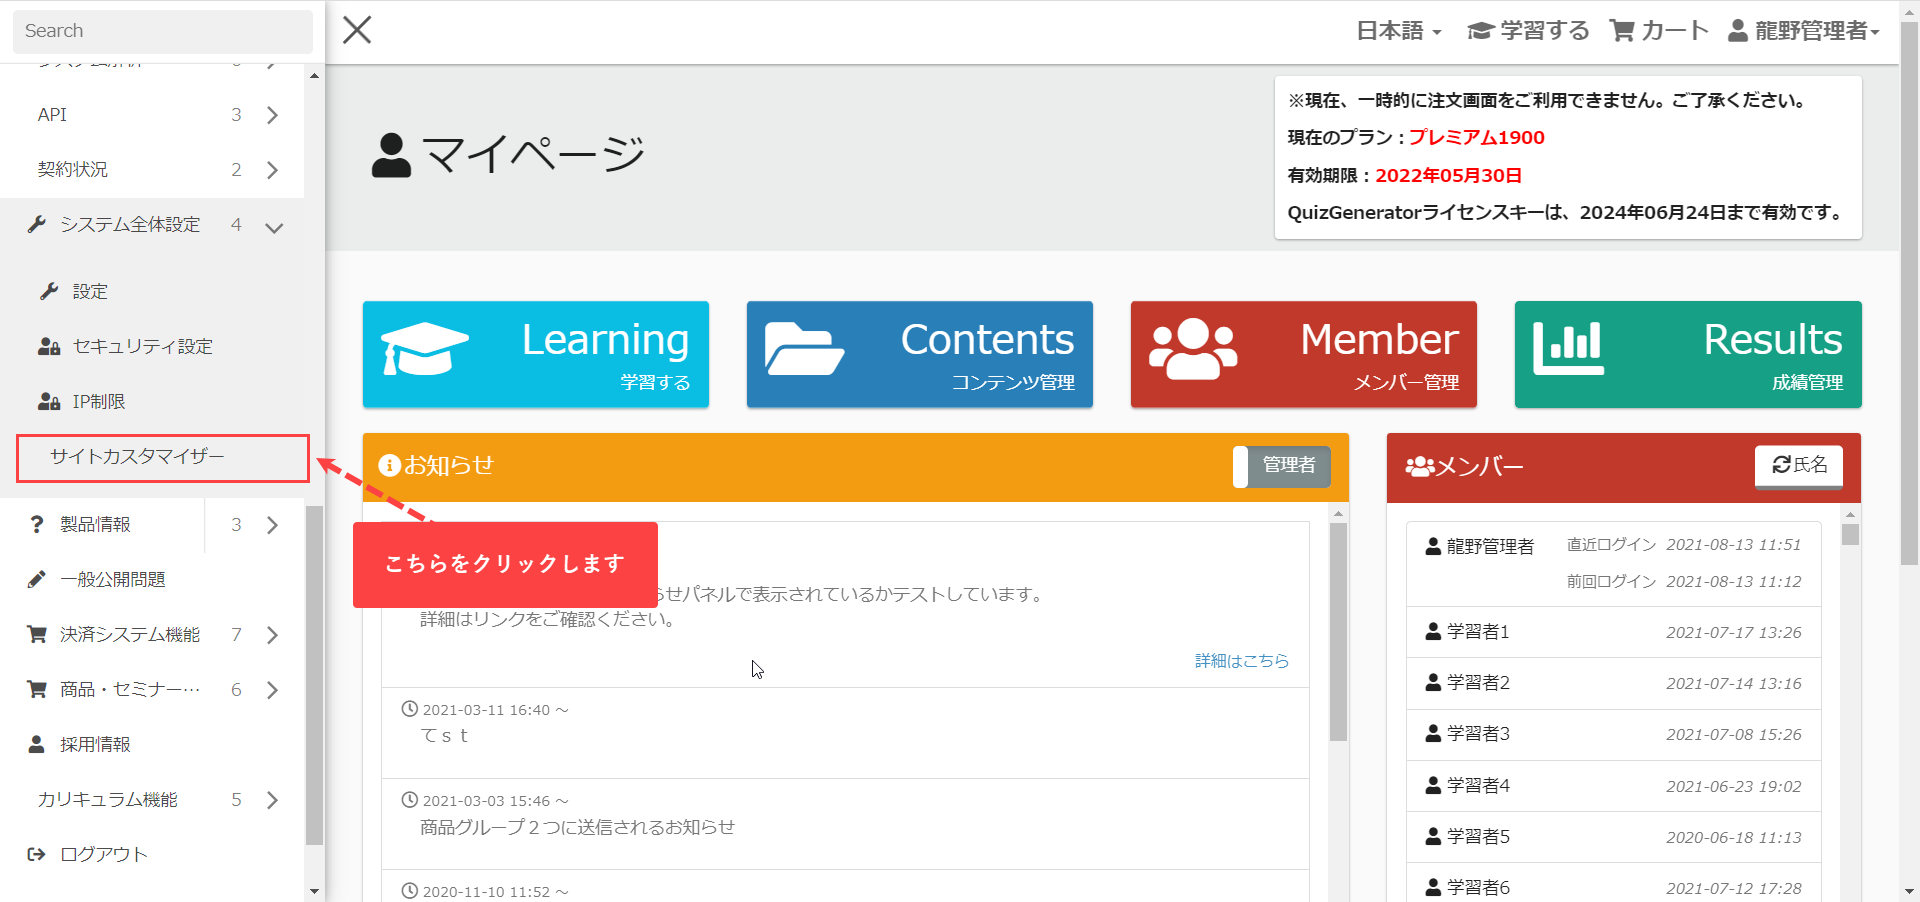Toggle the 氏名 display button in member panel
1920x902 pixels.
pyautogui.click(x=1798, y=465)
